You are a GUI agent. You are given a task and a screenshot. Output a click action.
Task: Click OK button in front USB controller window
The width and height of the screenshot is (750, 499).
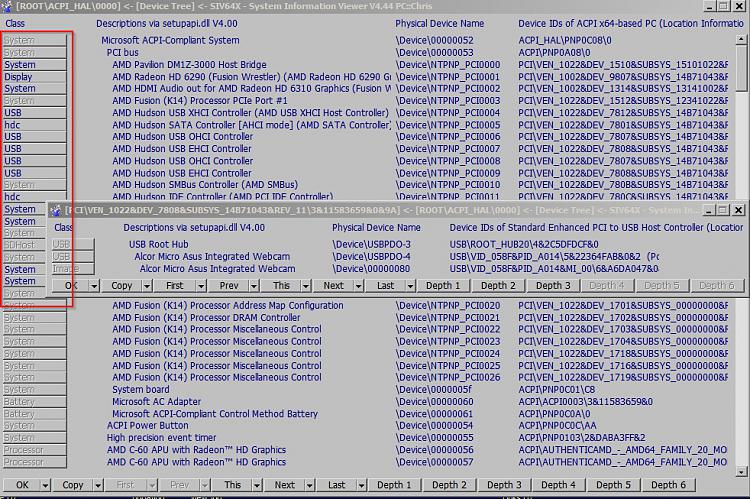click(71, 286)
